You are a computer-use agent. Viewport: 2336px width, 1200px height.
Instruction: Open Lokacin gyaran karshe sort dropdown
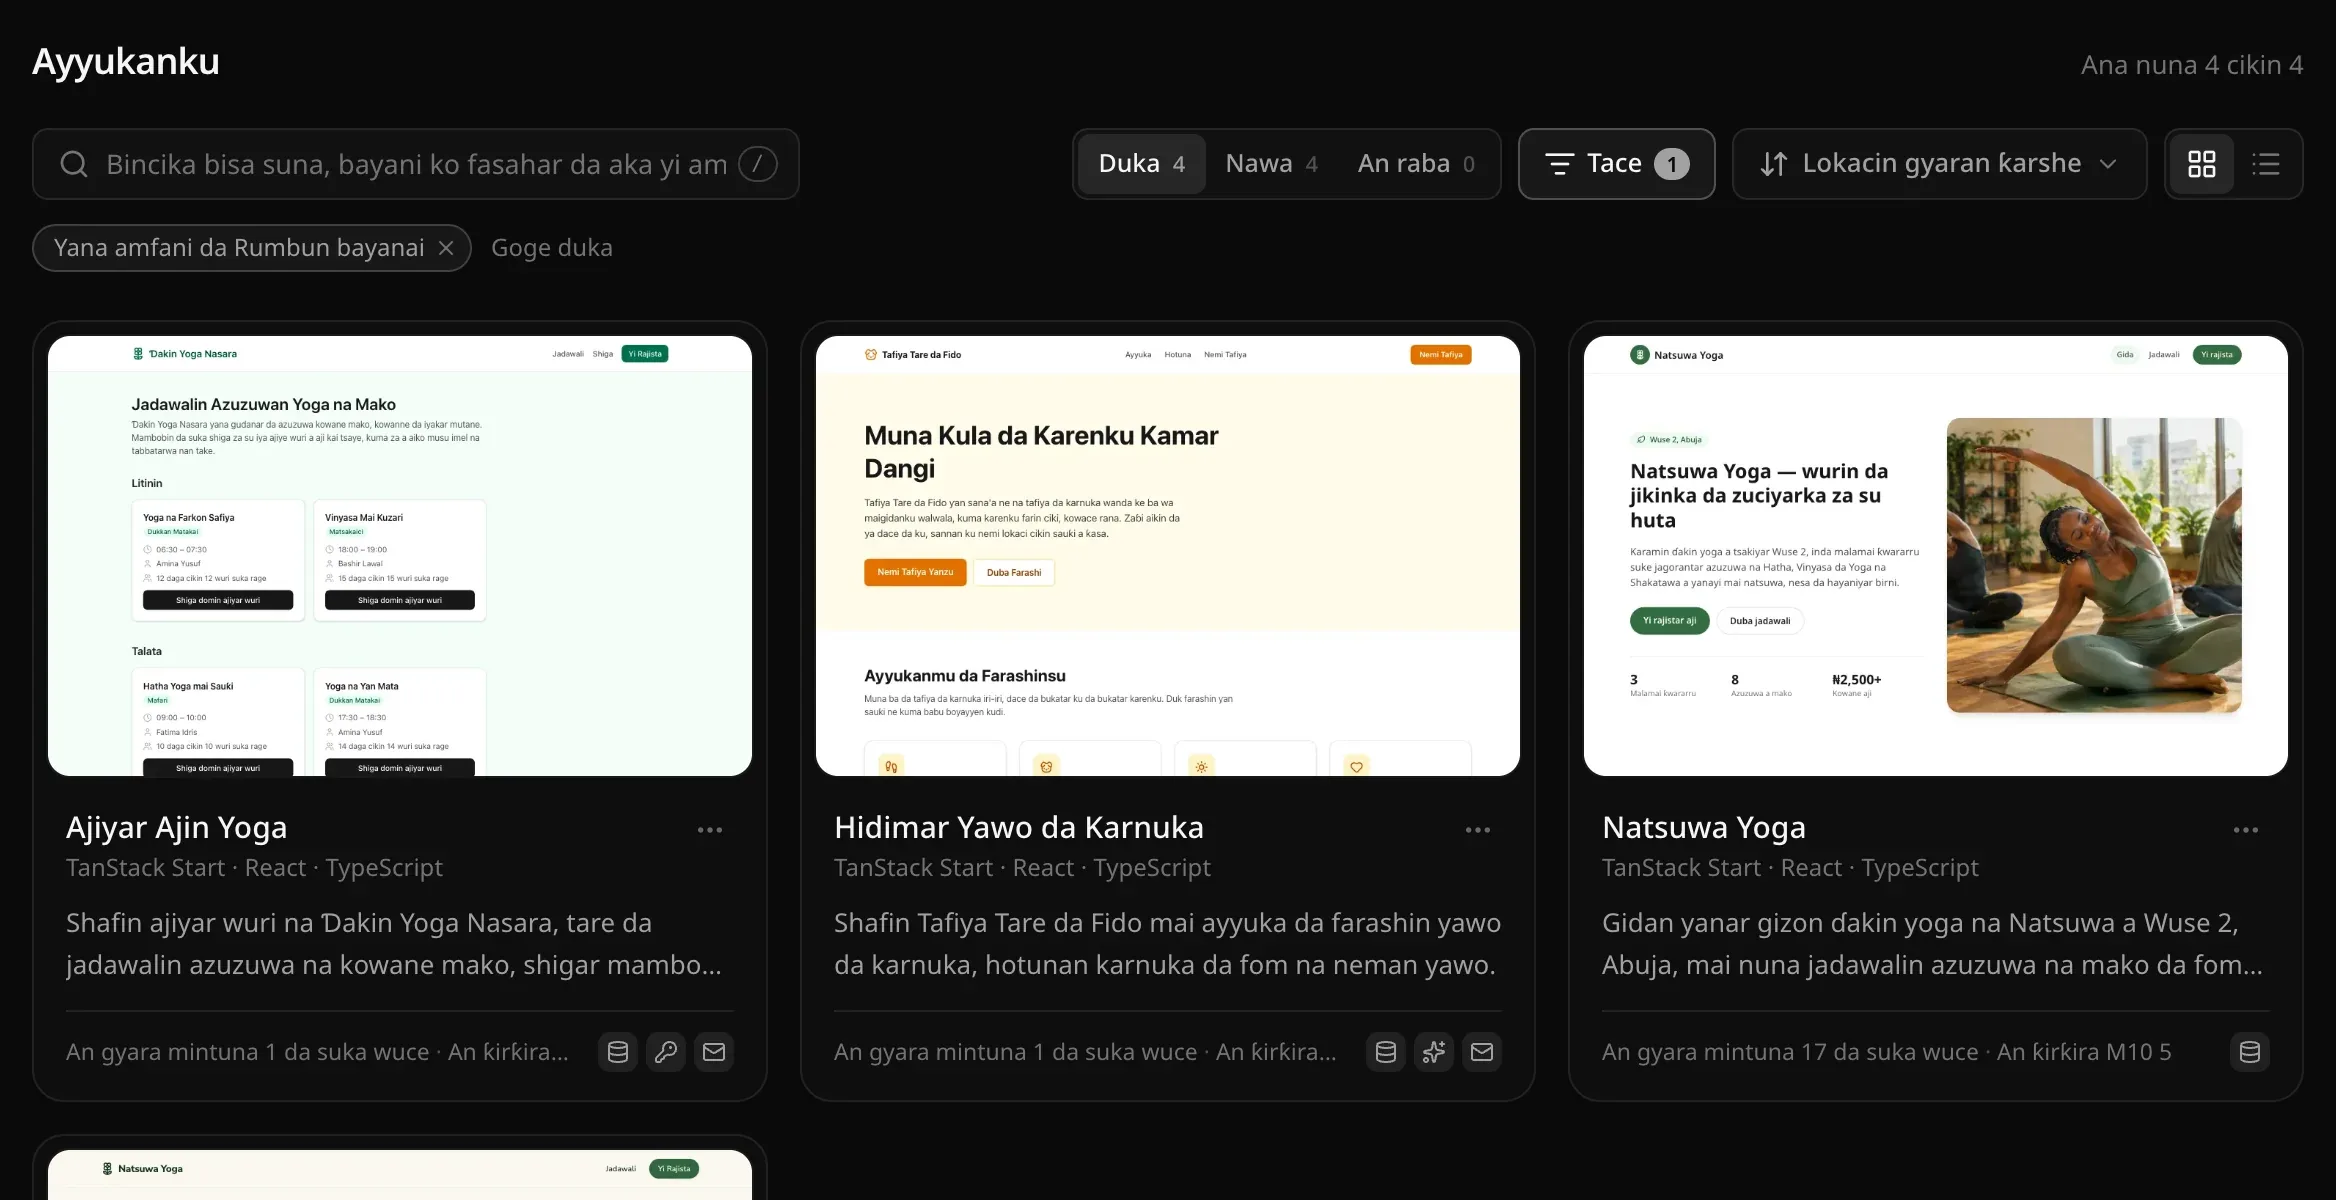click(x=1939, y=164)
